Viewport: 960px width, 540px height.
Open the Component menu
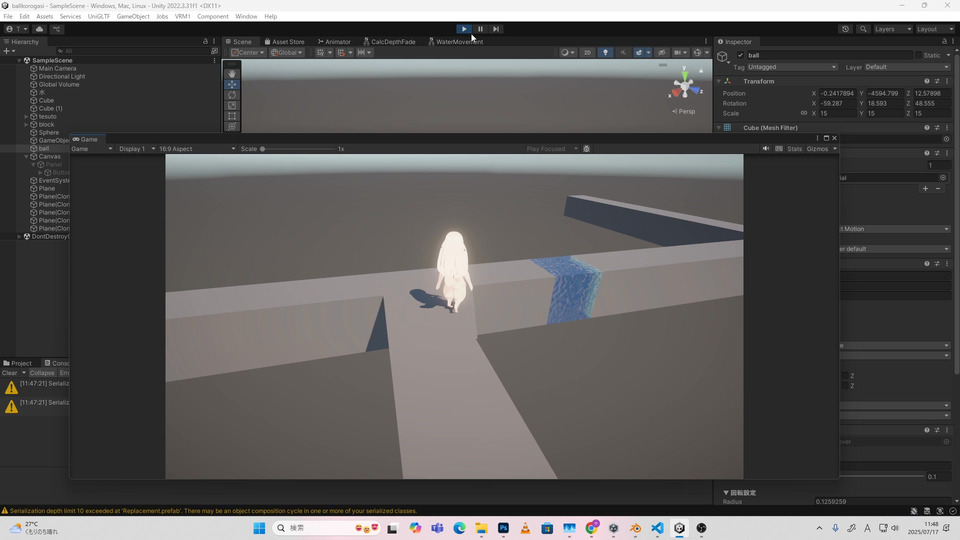coord(212,17)
